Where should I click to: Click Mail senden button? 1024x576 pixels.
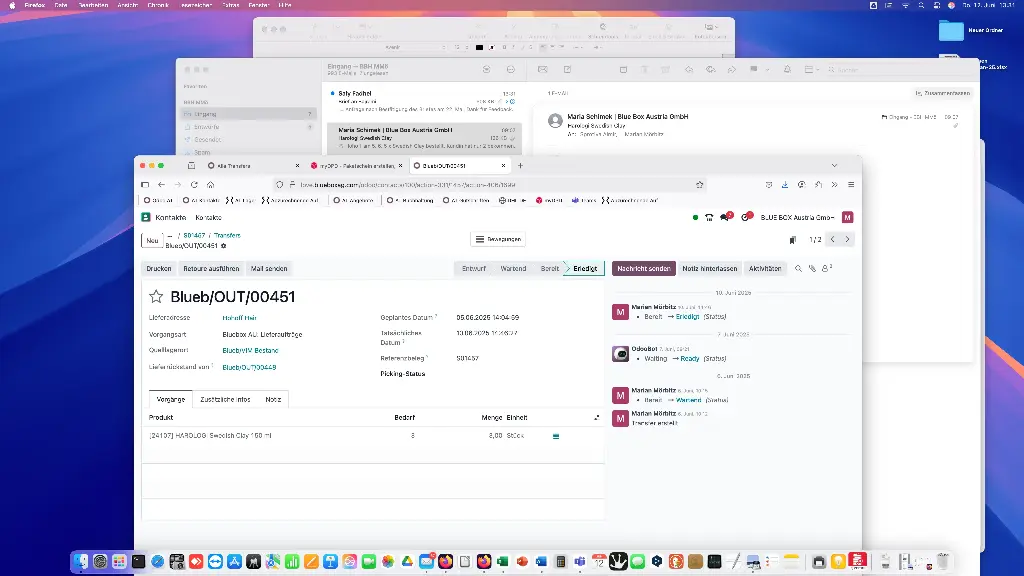[x=269, y=268]
